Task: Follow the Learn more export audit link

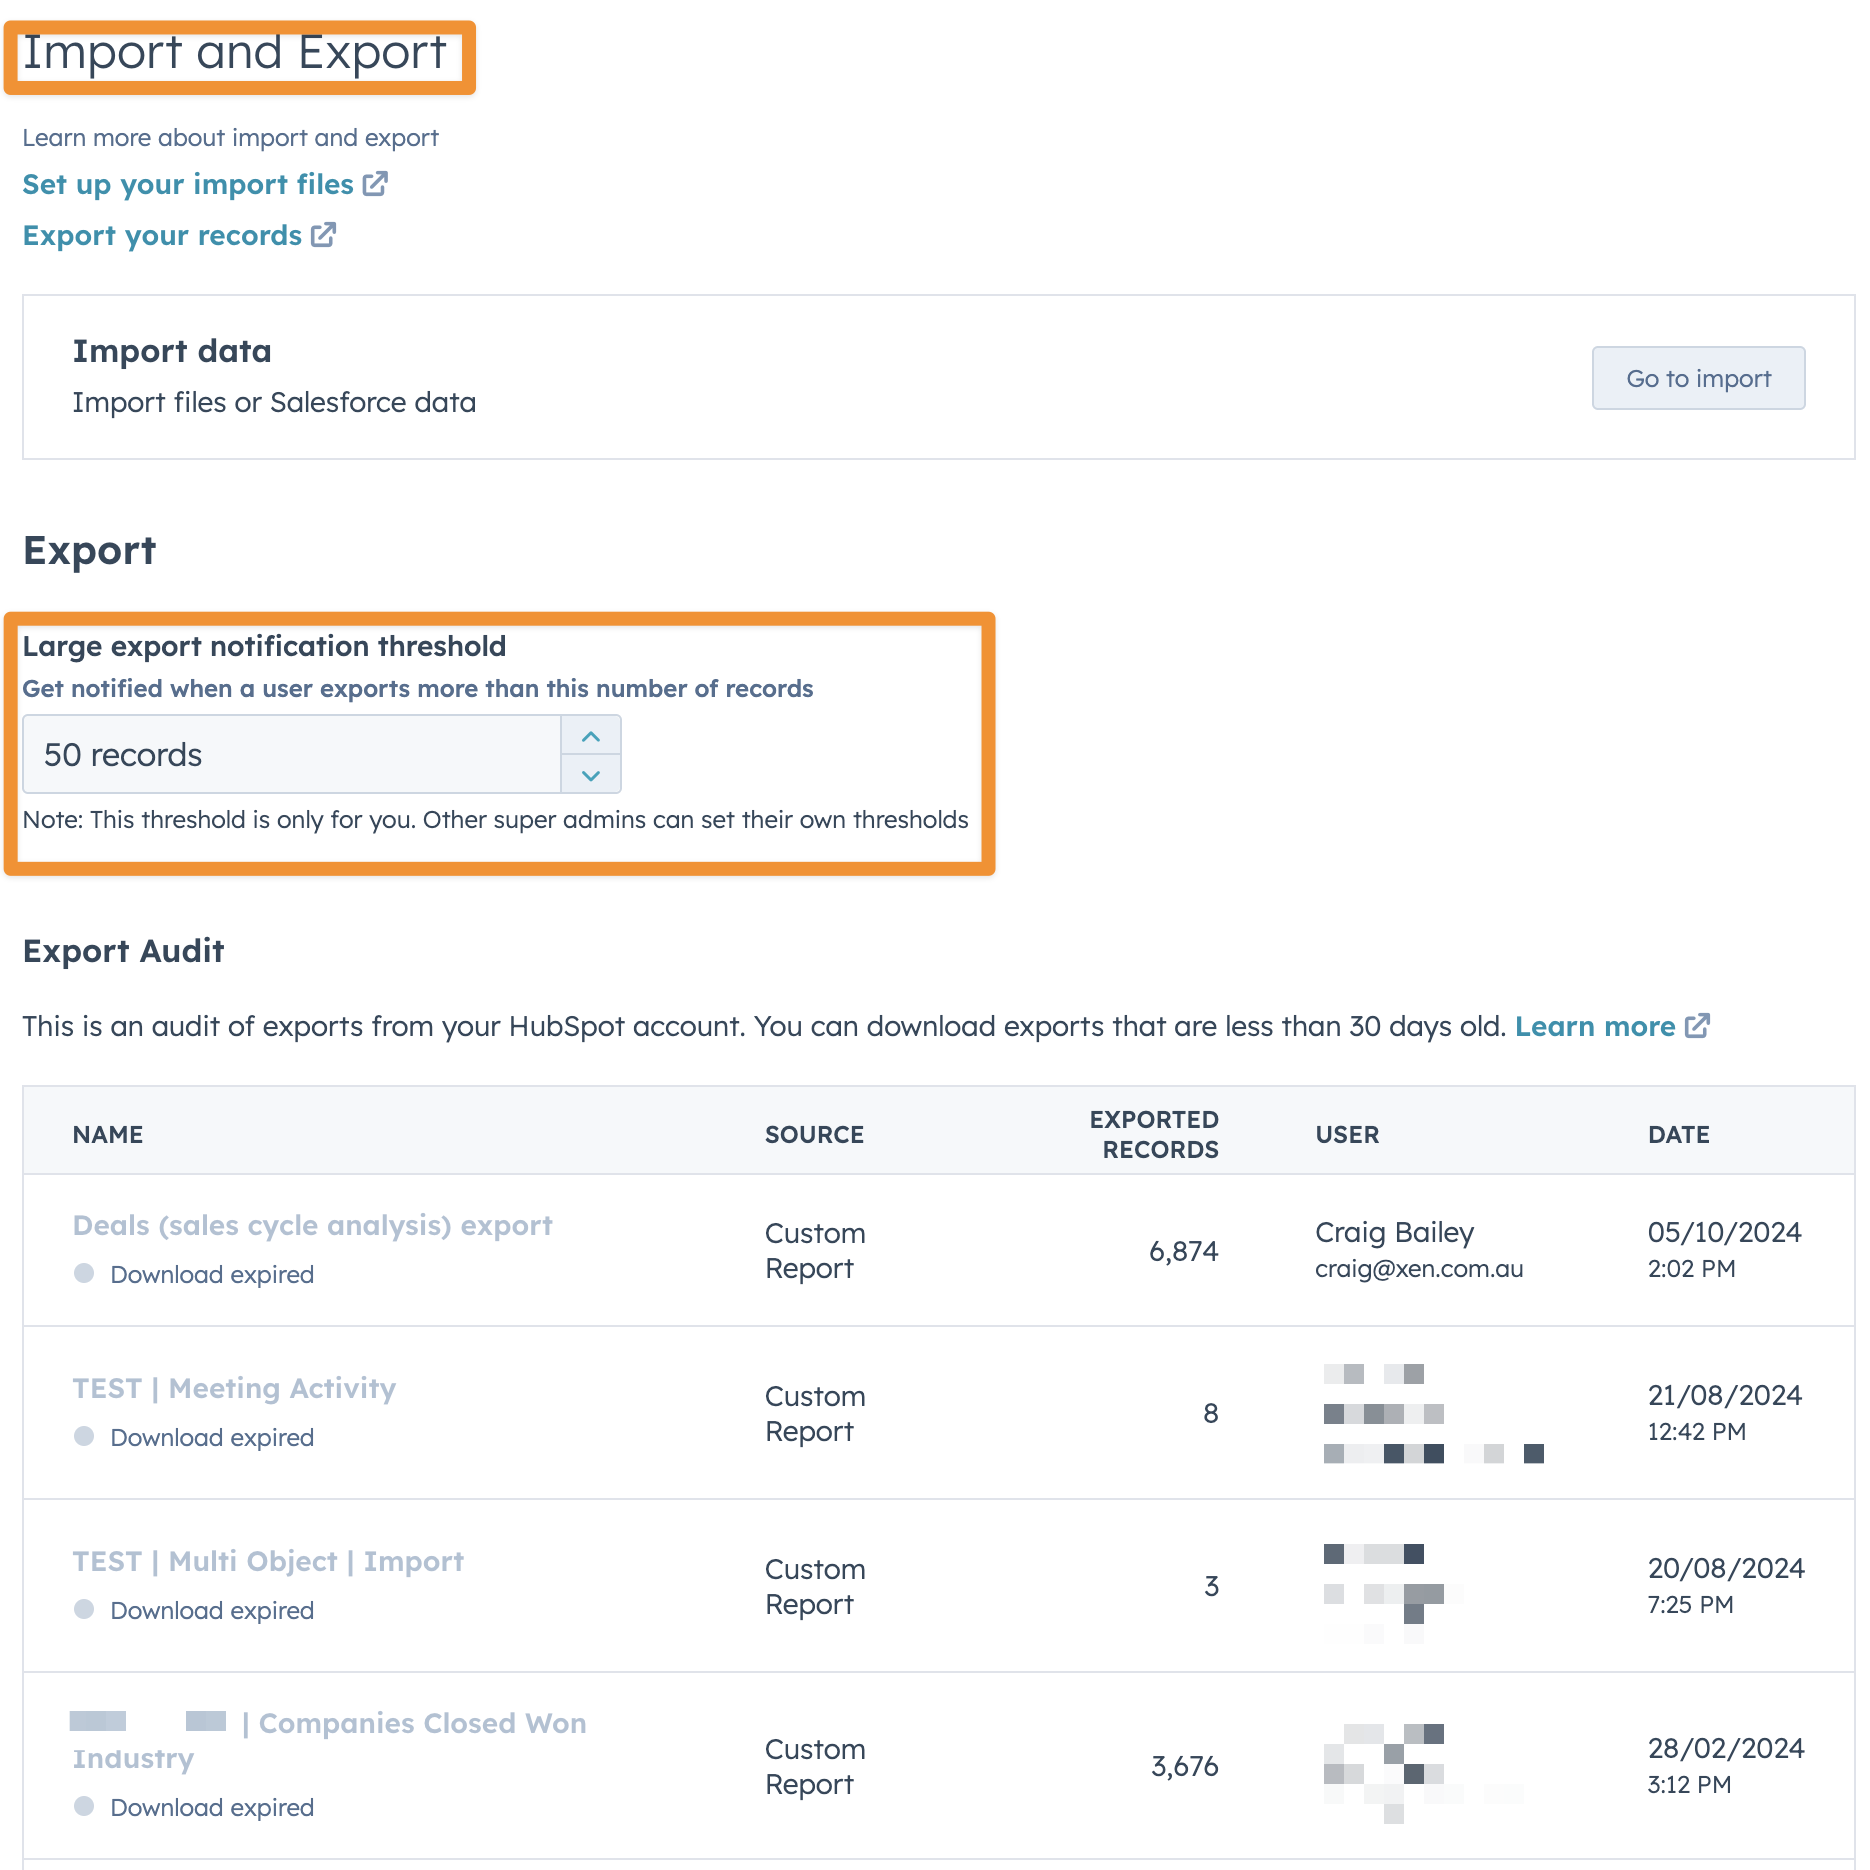Action: pos(1594,1027)
